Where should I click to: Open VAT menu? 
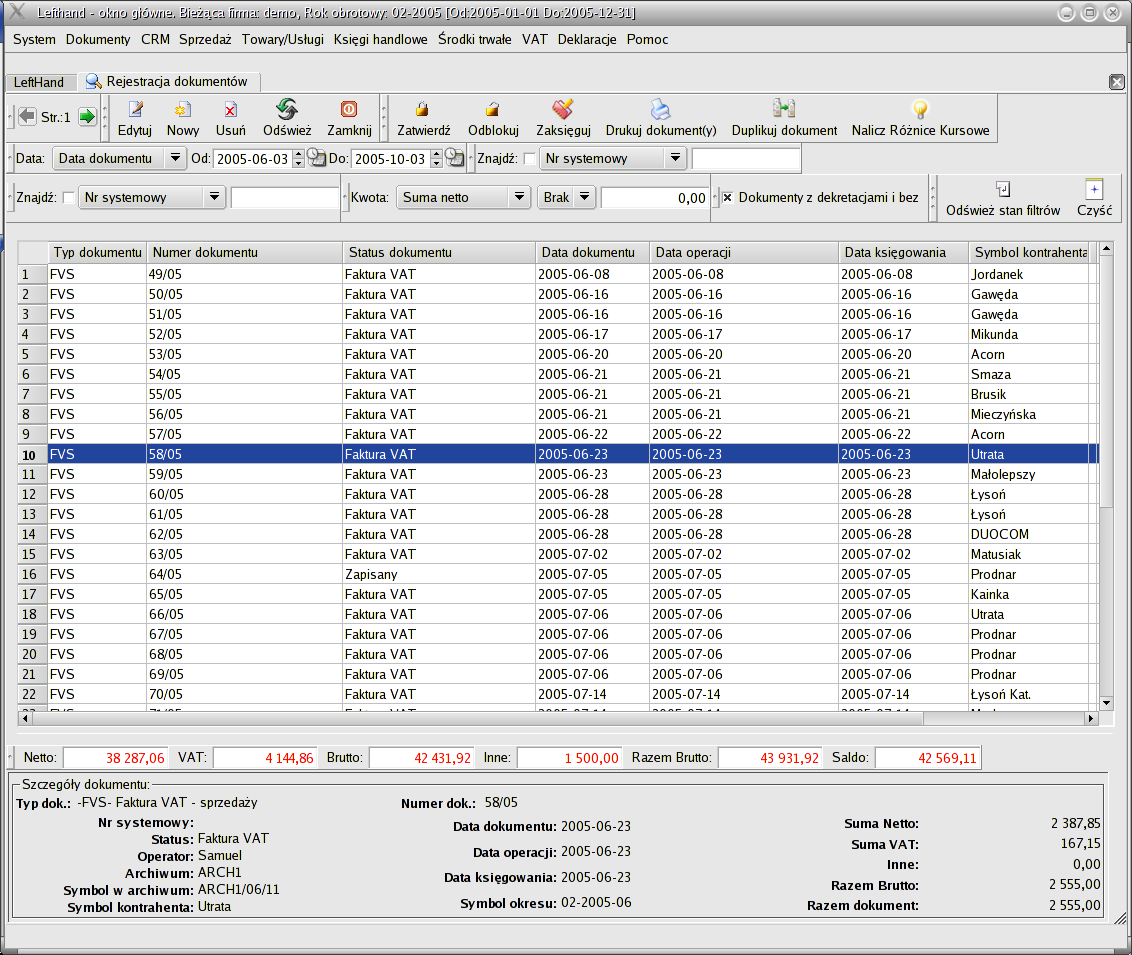pyautogui.click(x=534, y=40)
